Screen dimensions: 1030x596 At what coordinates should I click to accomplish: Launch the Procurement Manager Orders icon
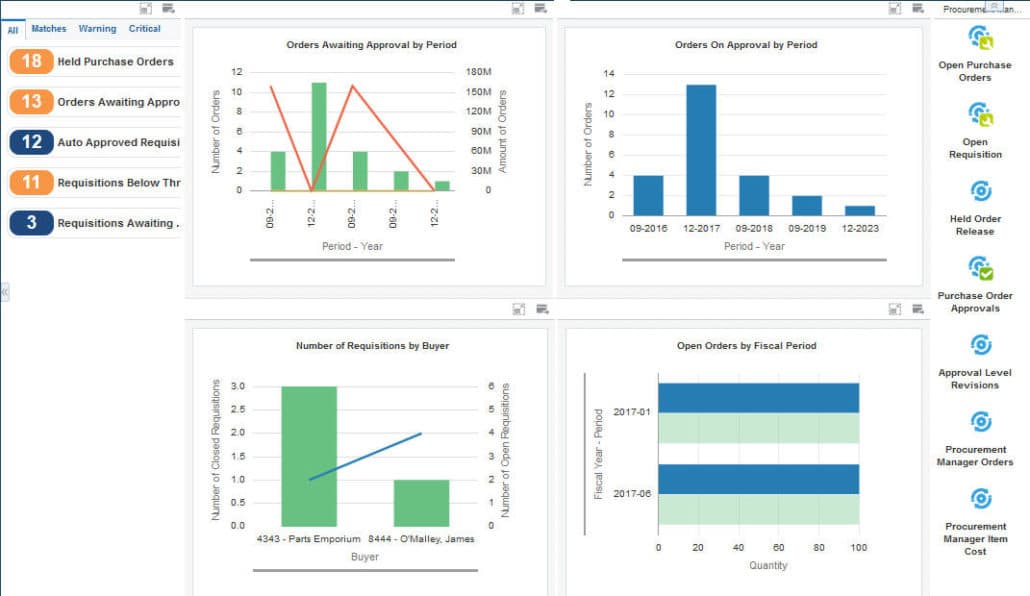pyautogui.click(x=980, y=421)
